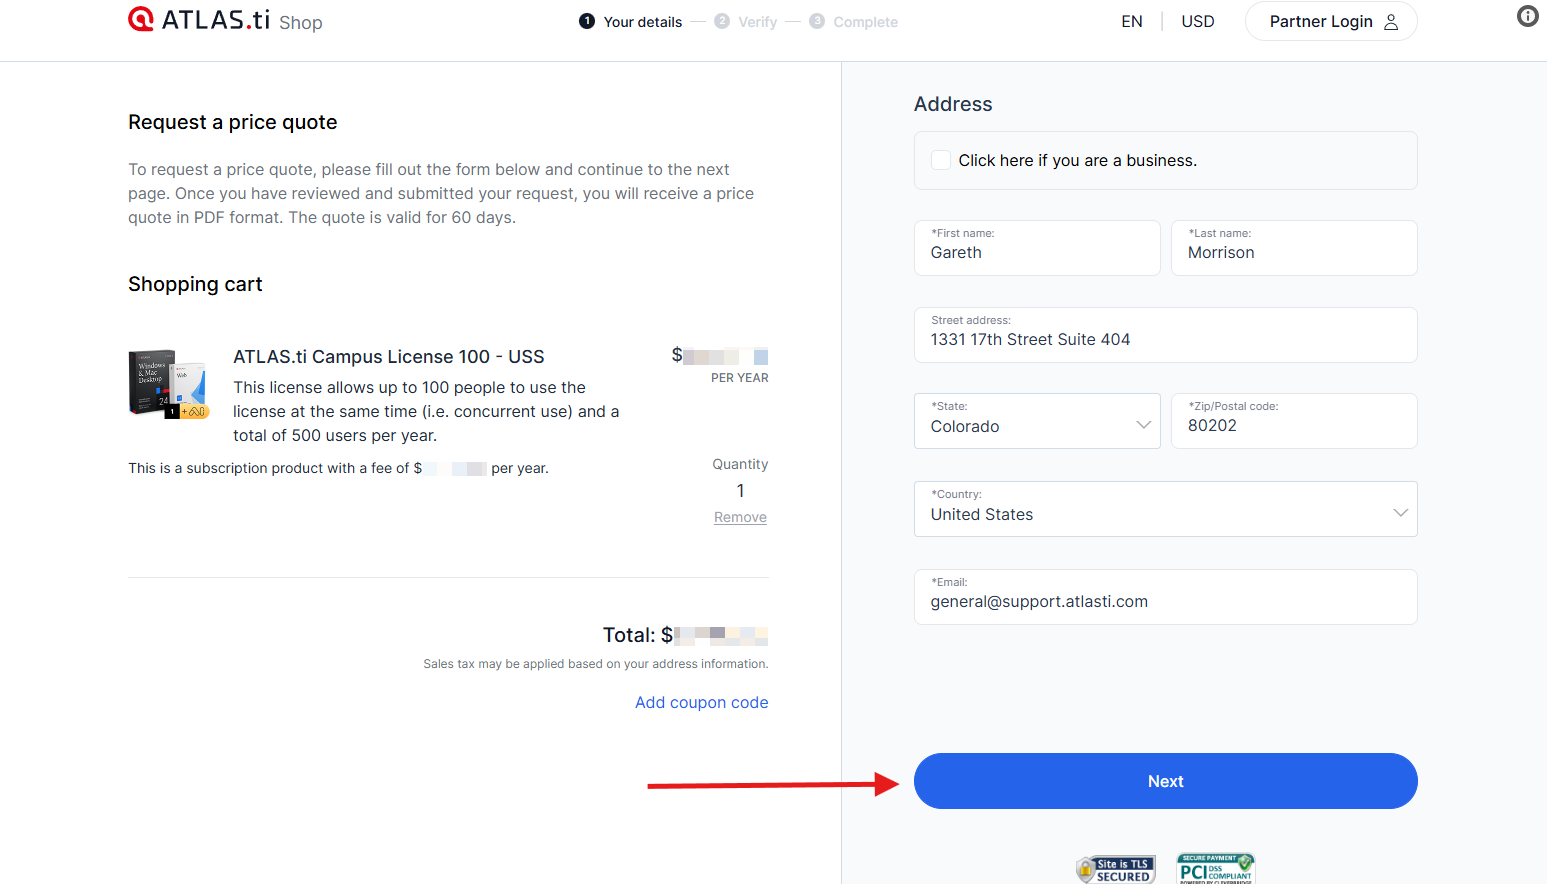Select the 'Your details' step

(631, 22)
